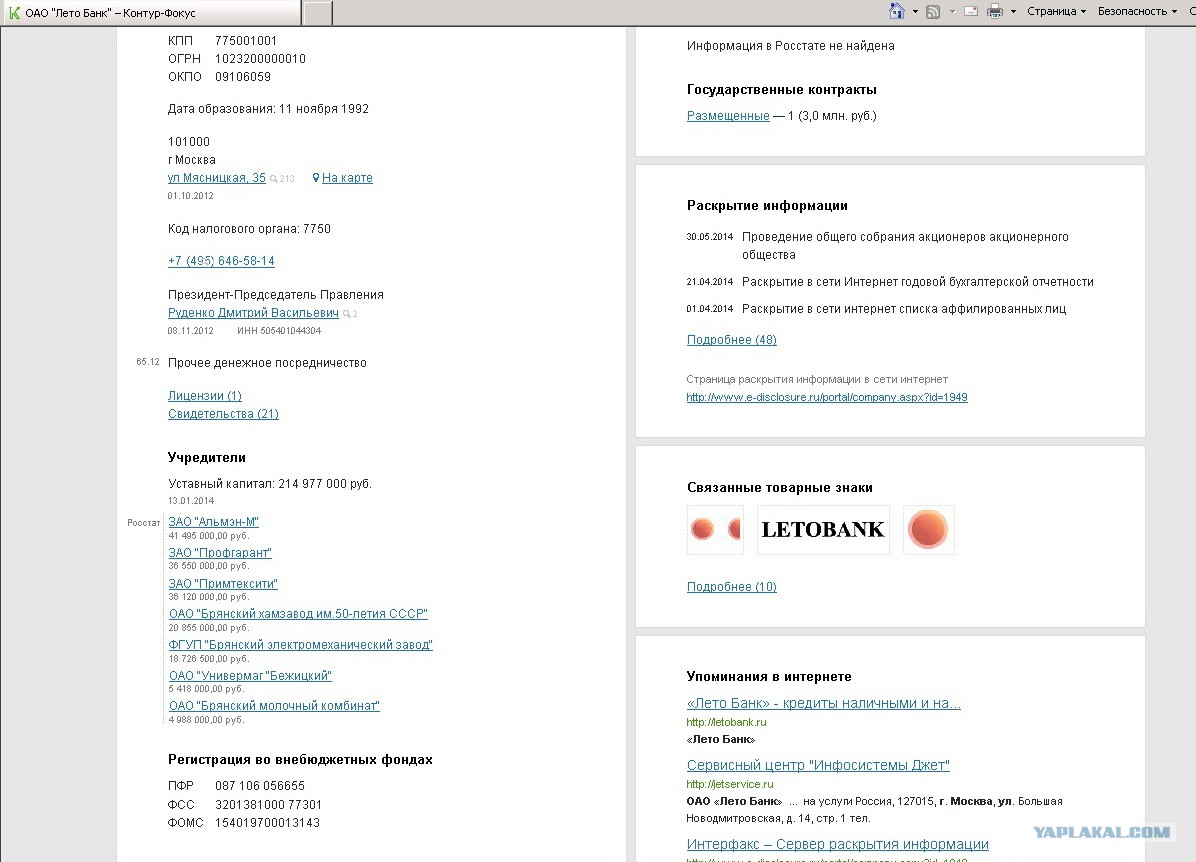Click ФОМС number 154019700013143
The height and width of the screenshot is (862, 1196).
point(267,823)
